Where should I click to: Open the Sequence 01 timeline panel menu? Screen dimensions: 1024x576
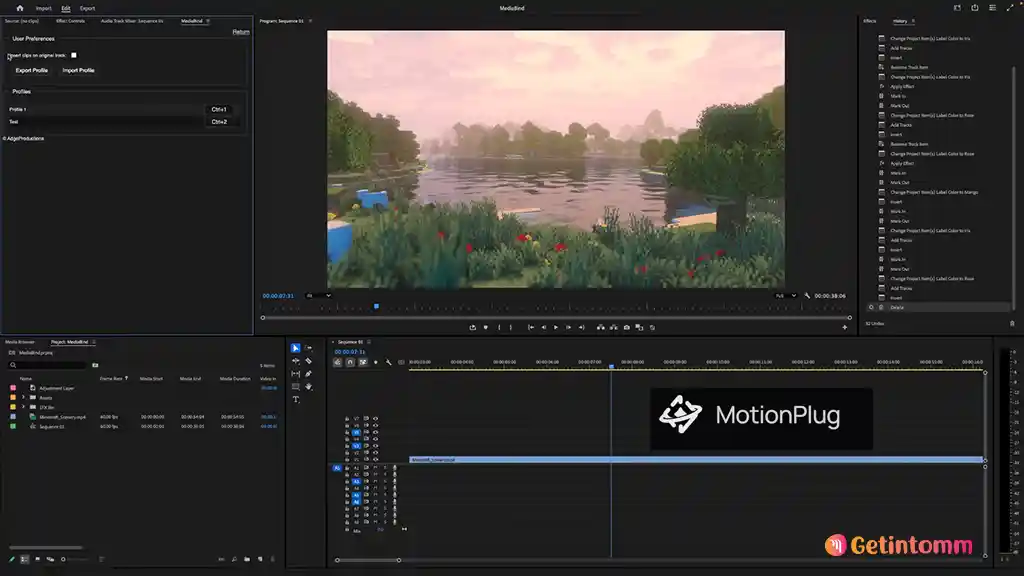[369, 342]
